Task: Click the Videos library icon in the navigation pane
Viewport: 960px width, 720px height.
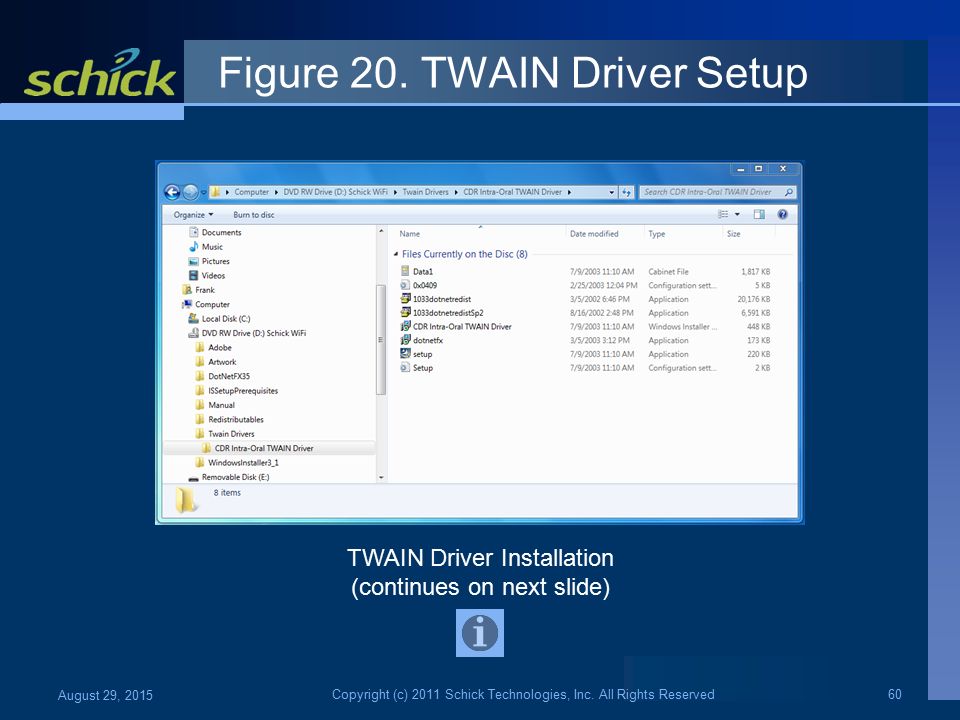Action: [193, 276]
